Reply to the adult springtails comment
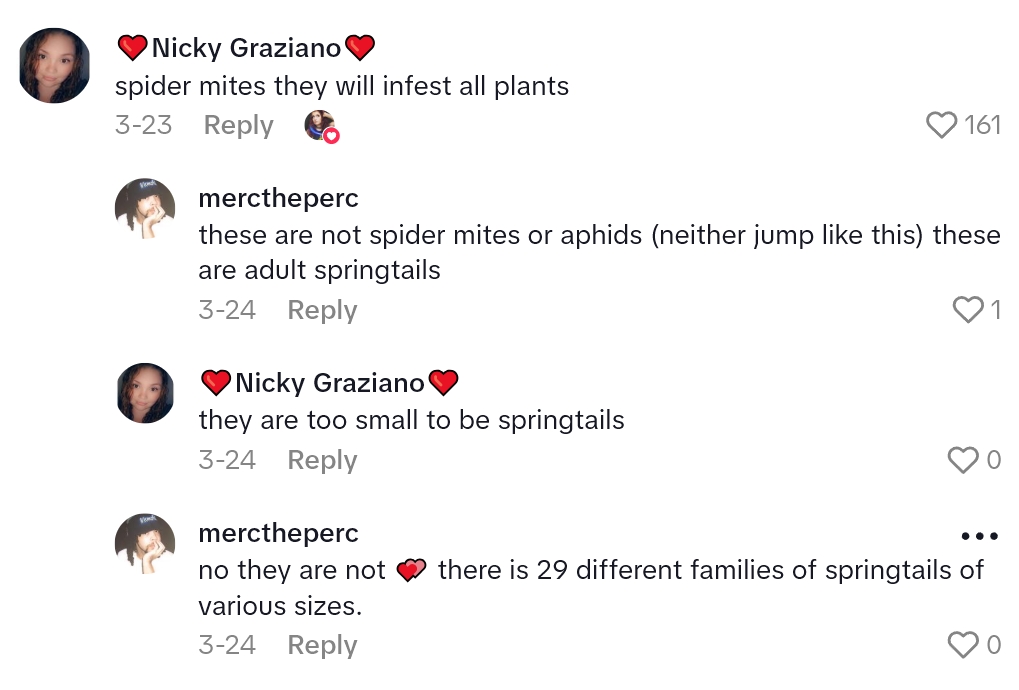The height and width of the screenshot is (690, 1019). [x=322, y=310]
